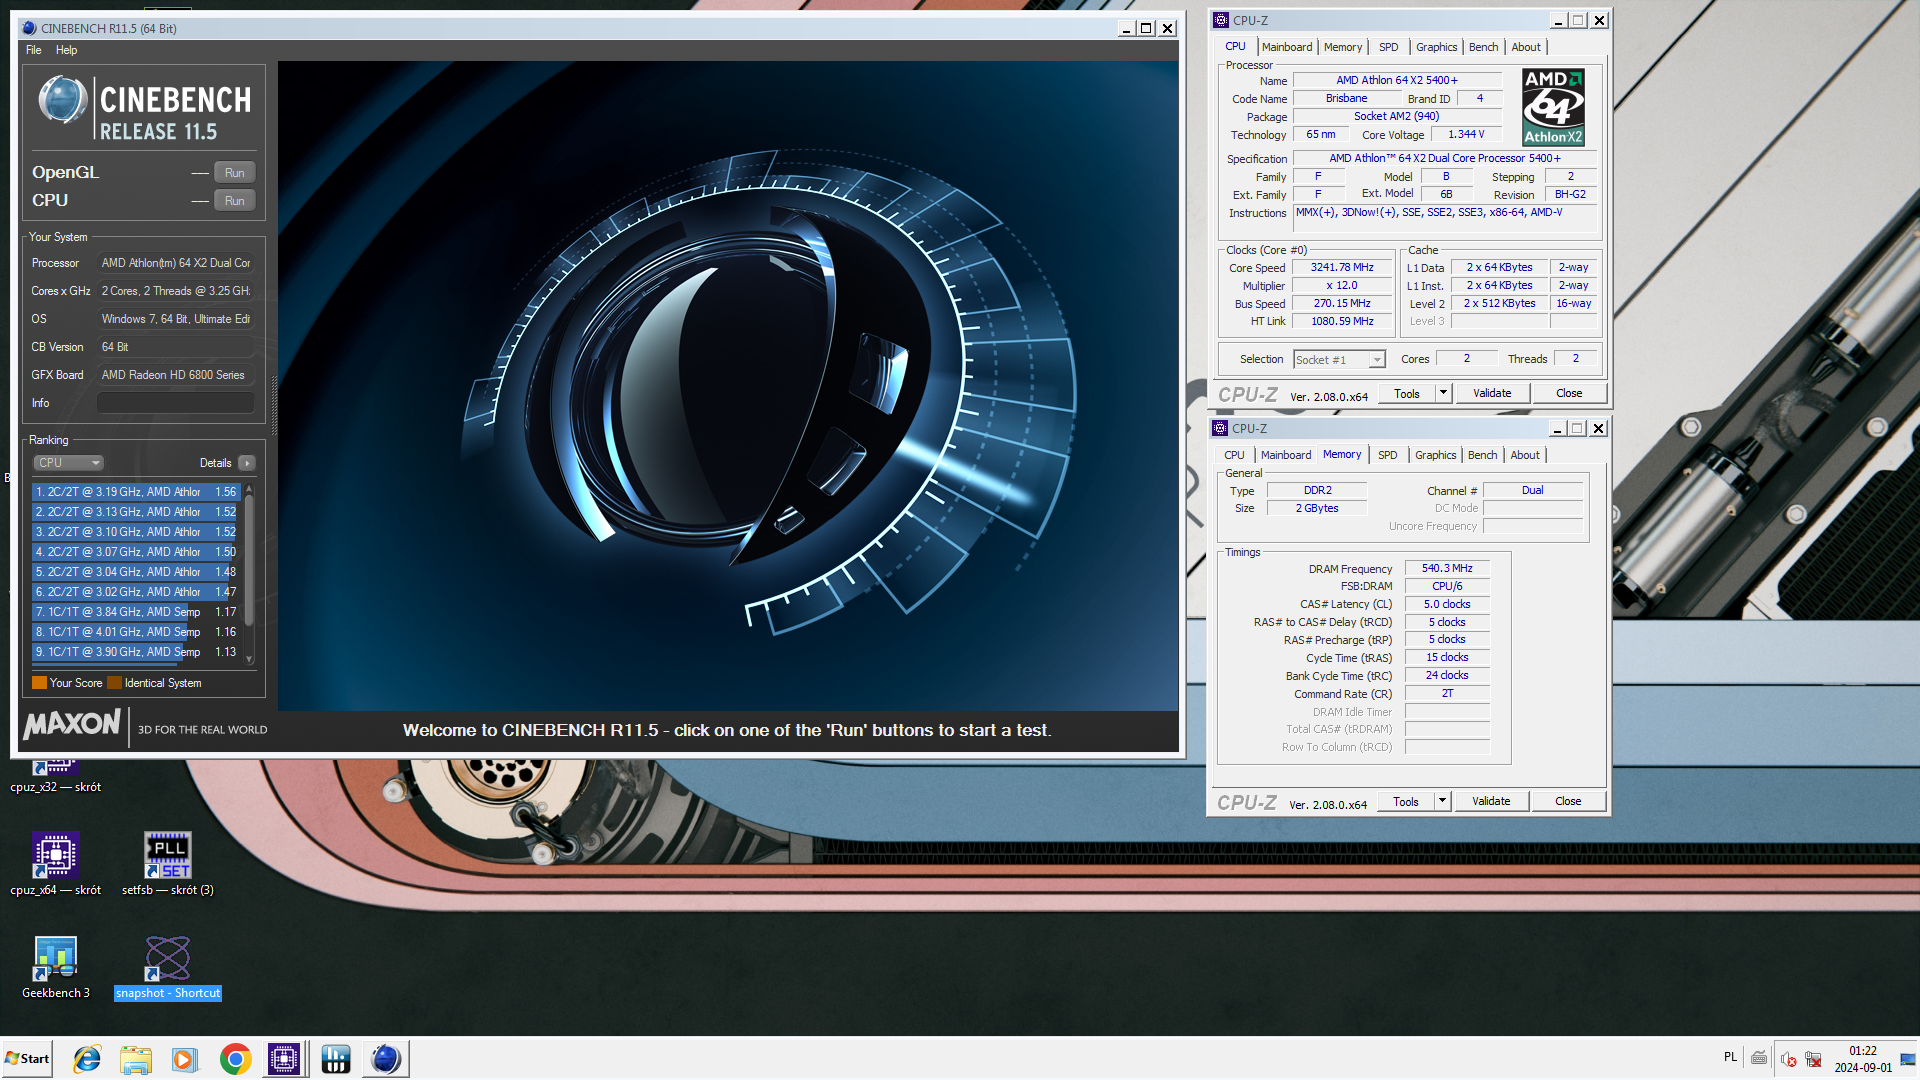Select ranking entry 1 at 3.19 GHz
Screen dimensions: 1920x1080
[x=136, y=492]
